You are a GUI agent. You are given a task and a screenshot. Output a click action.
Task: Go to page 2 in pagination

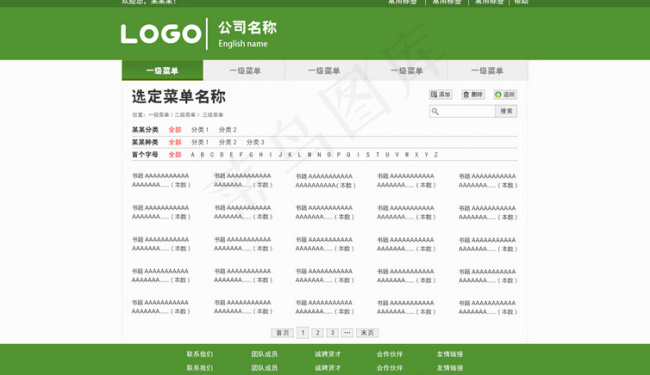click(x=318, y=333)
